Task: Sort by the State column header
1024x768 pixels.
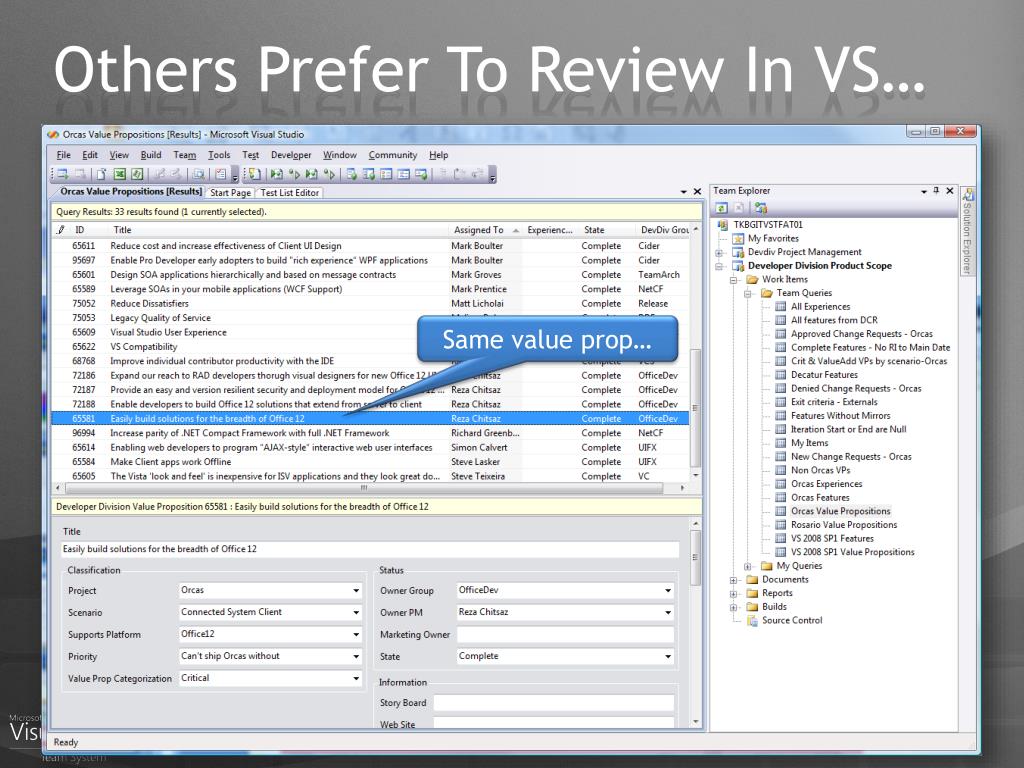Action: [x=607, y=230]
